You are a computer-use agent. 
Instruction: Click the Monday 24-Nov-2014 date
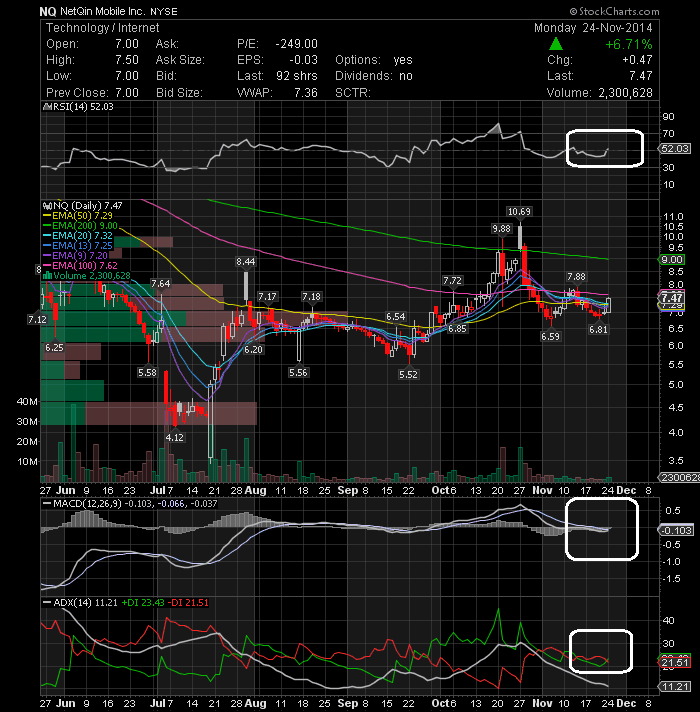pyautogui.click(x=593, y=28)
